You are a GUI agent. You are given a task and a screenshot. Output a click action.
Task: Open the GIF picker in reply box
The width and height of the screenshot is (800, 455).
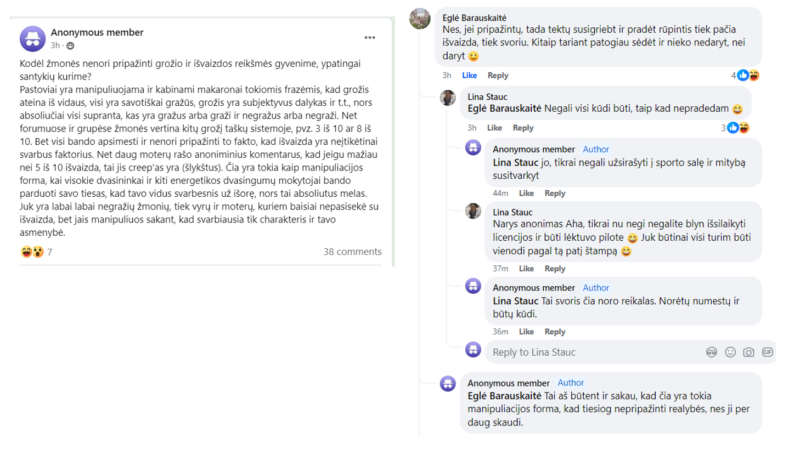767,352
